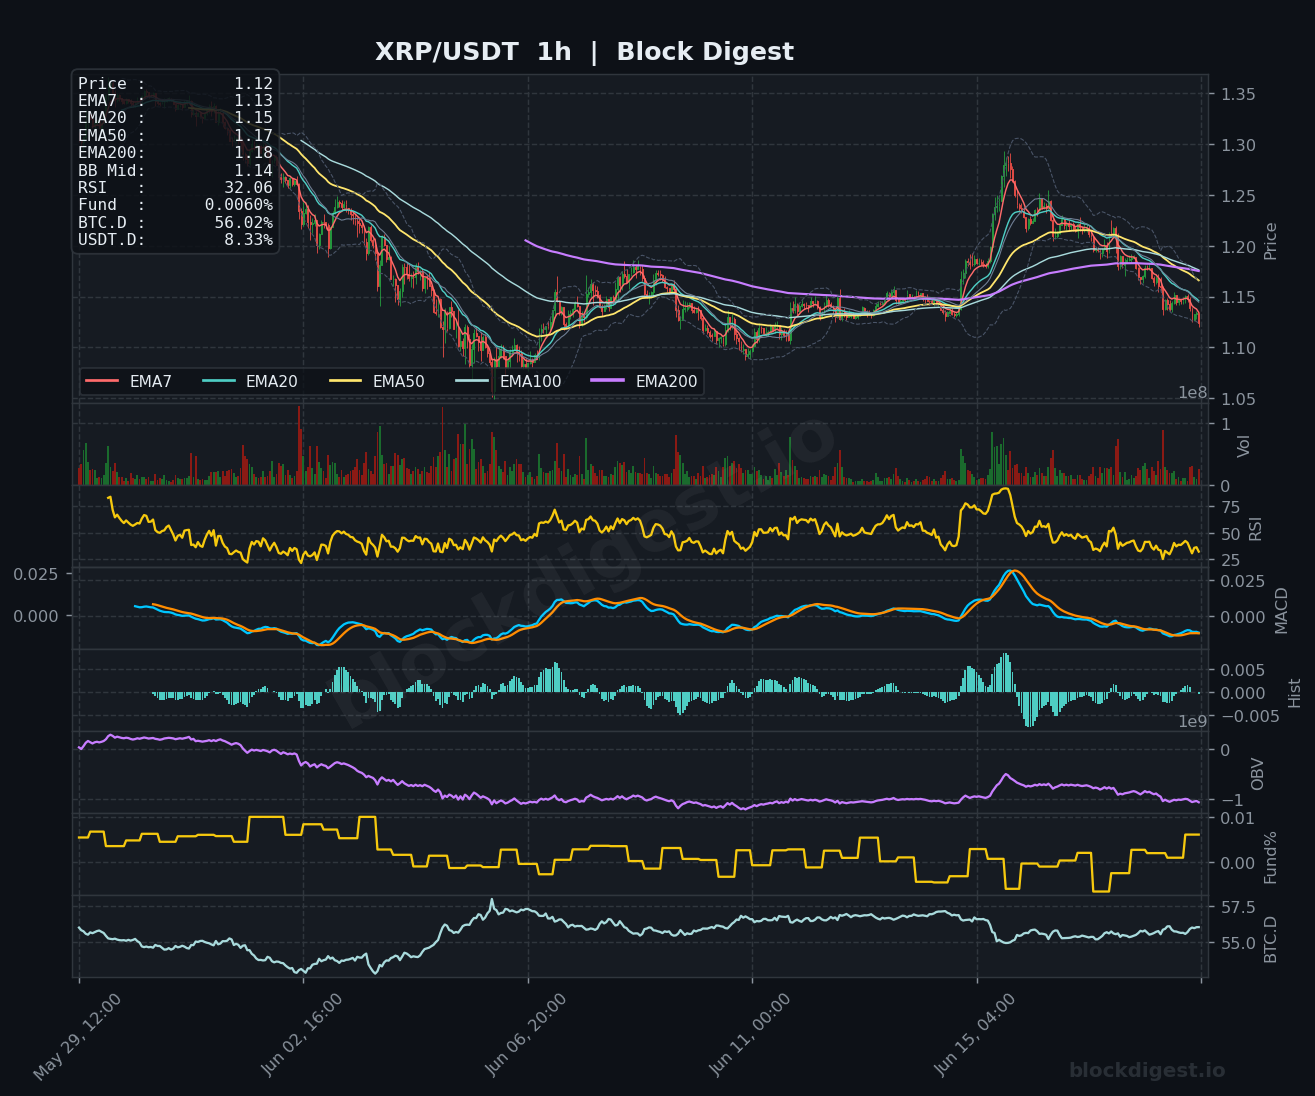Click the 0.005 Hist axis tick

click(x=1242, y=670)
